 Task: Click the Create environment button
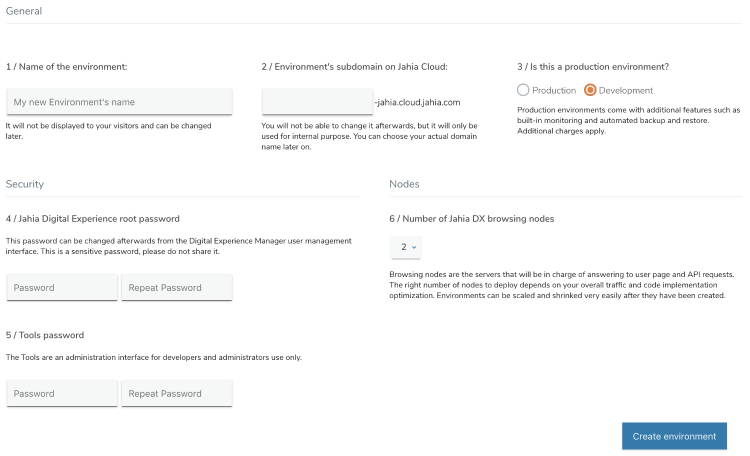pyautogui.click(x=674, y=436)
